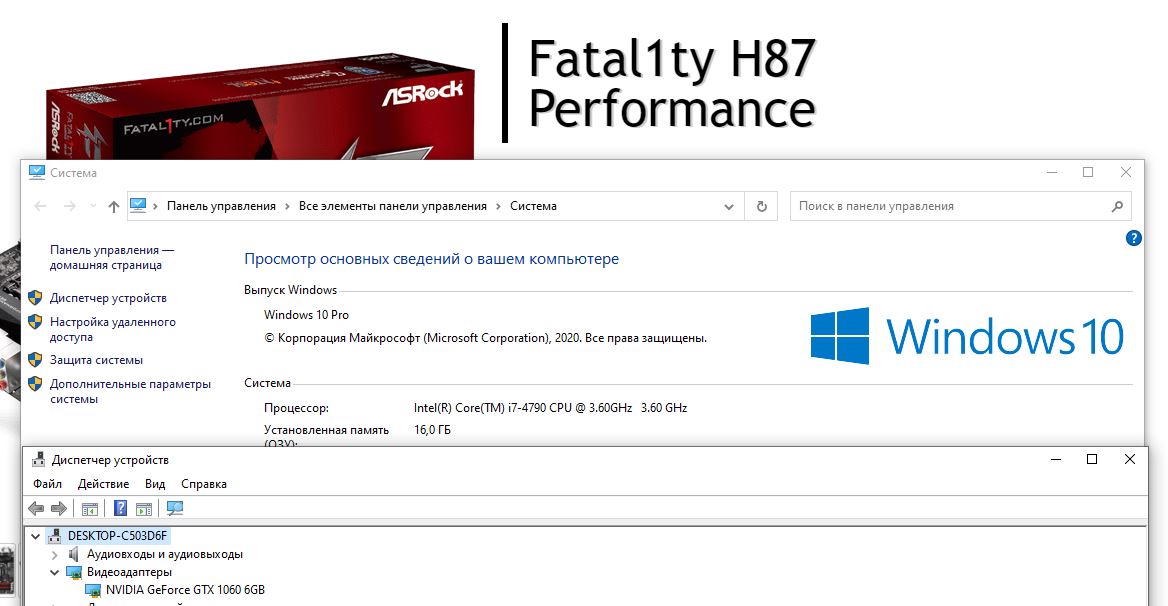Go back in the Система window
The image size is (1168, 606).
coord(40,206)
